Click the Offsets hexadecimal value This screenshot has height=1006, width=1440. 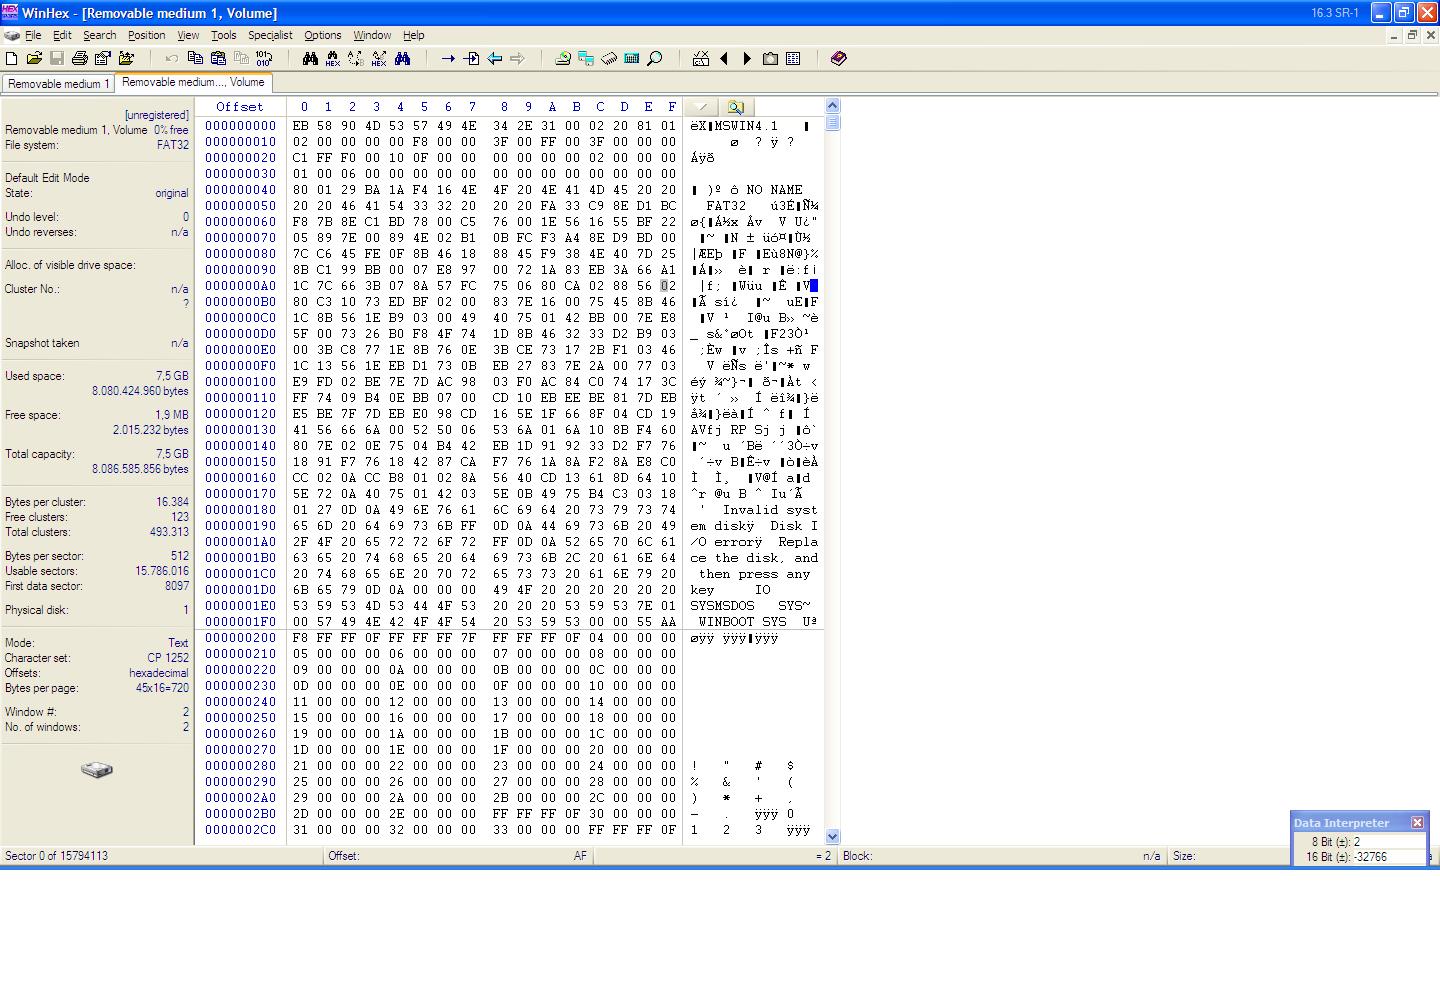[x=159, y=673]
